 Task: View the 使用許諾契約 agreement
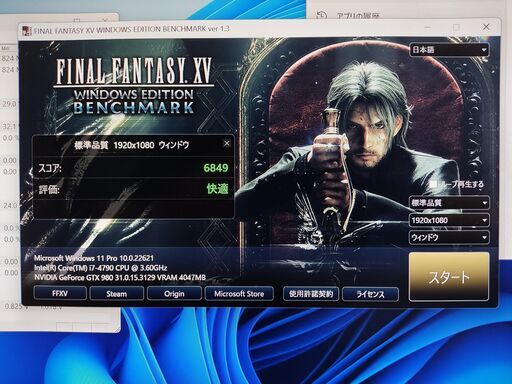[x=311, y=294]
